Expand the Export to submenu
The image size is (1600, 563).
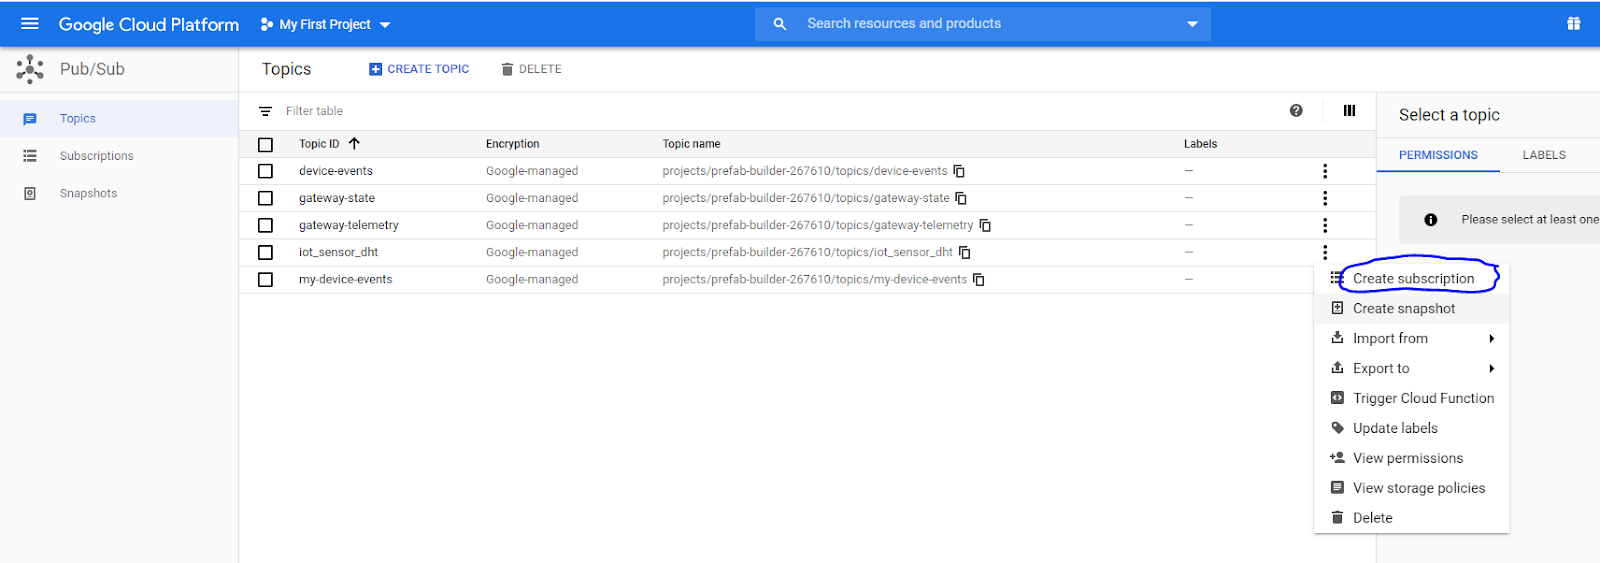(x=1411, y=368)
